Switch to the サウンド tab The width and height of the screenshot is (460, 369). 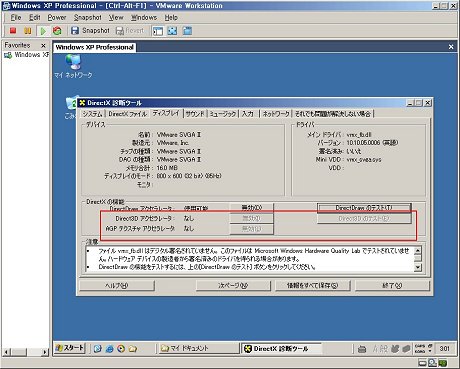coord(195,114)
